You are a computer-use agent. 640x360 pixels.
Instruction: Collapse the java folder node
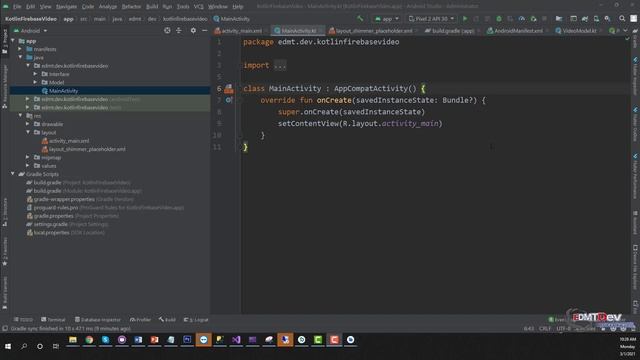pyautogui.click(x=20, y=58)
